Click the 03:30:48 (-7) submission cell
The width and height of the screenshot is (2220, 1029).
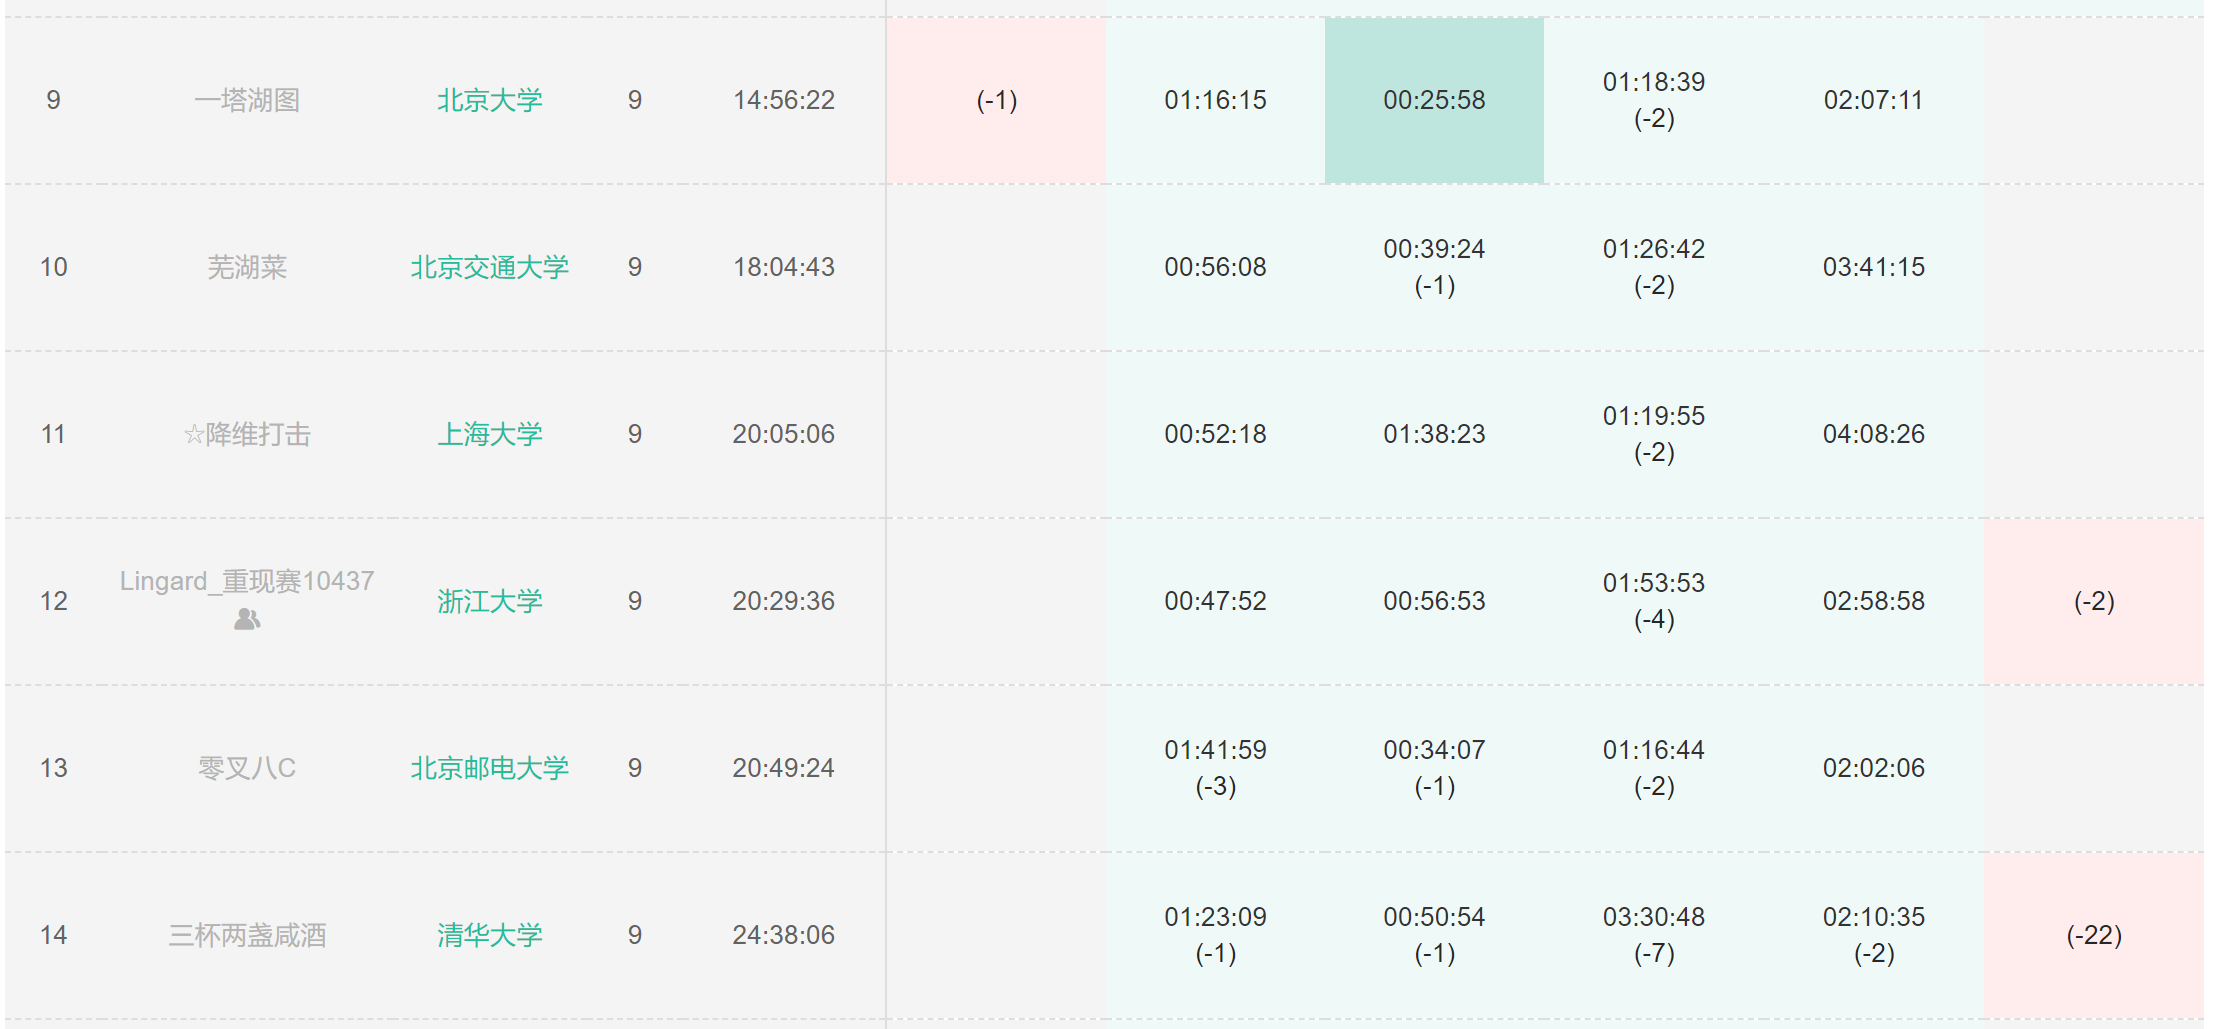[1653, 935]
